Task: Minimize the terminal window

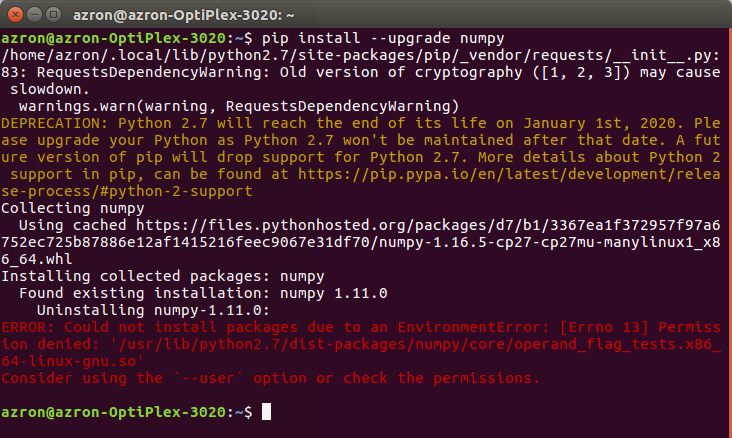Action: (x=34, y=13)
